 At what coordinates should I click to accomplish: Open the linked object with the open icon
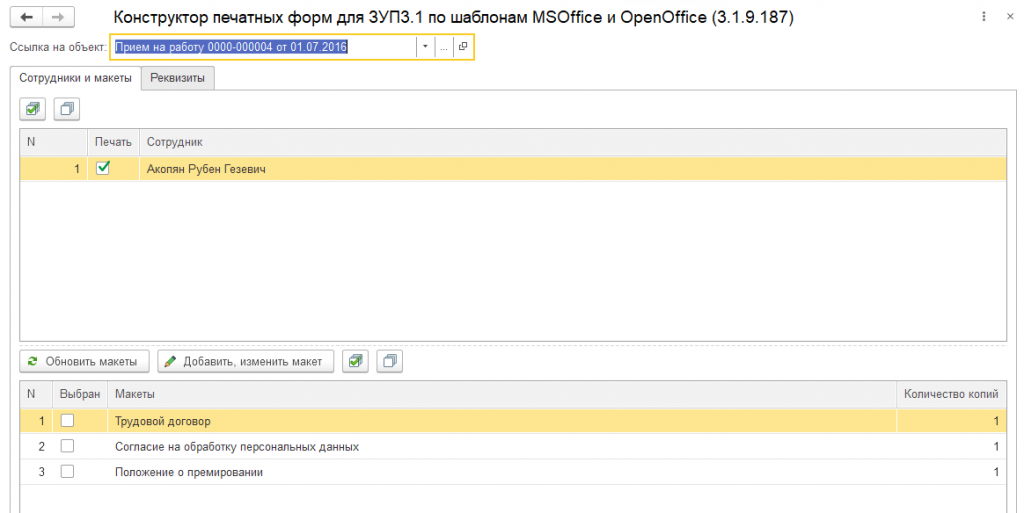click(x=463, y=47)
